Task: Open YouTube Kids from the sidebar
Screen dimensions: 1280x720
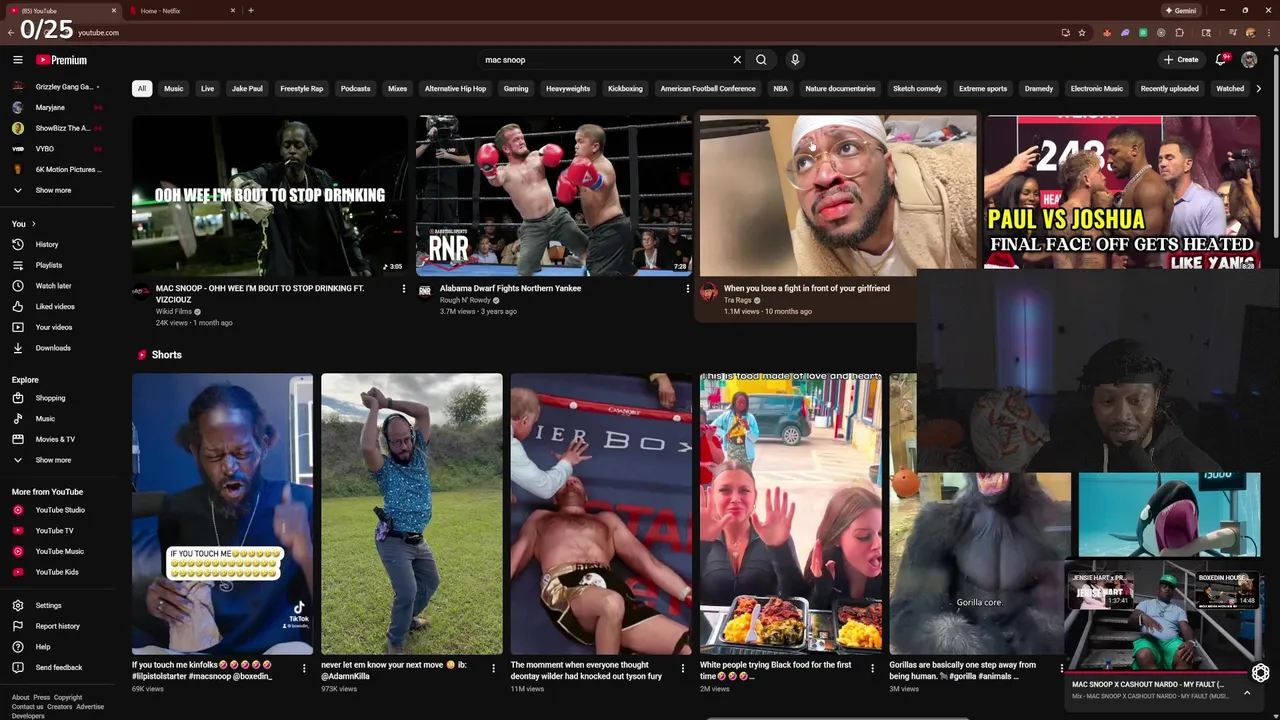Action: tap(57, 572)
